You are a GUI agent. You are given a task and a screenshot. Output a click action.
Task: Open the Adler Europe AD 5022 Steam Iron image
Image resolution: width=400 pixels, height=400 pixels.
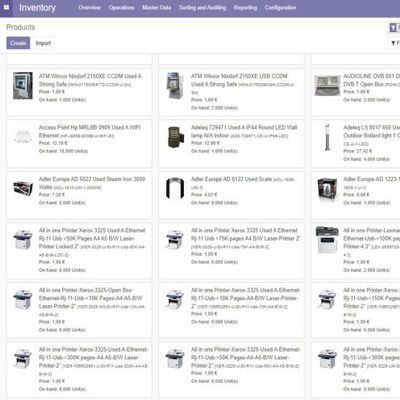click(x=23, y=189)
